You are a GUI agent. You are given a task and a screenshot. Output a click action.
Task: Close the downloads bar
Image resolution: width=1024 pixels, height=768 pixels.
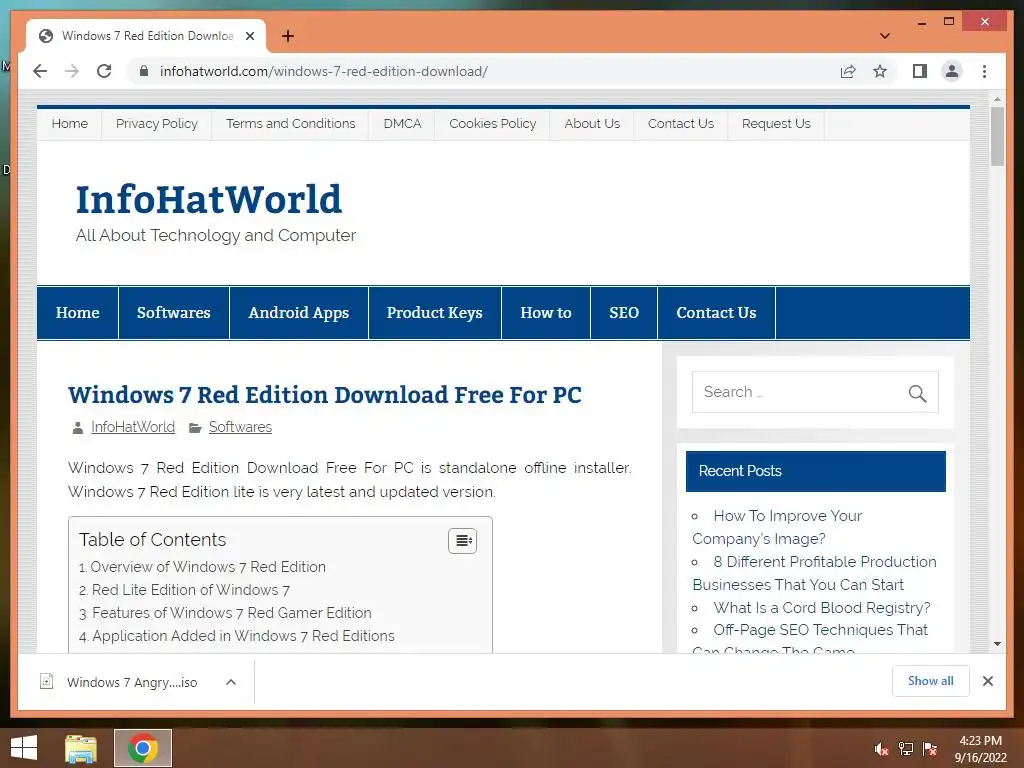tap(987, 681)
